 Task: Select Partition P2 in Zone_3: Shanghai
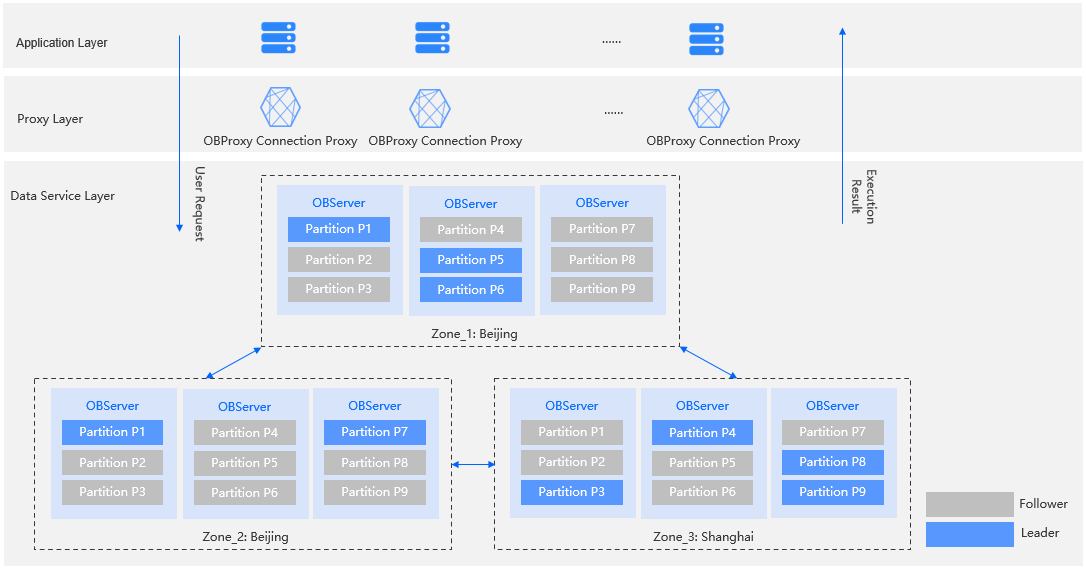pos(571,462)
